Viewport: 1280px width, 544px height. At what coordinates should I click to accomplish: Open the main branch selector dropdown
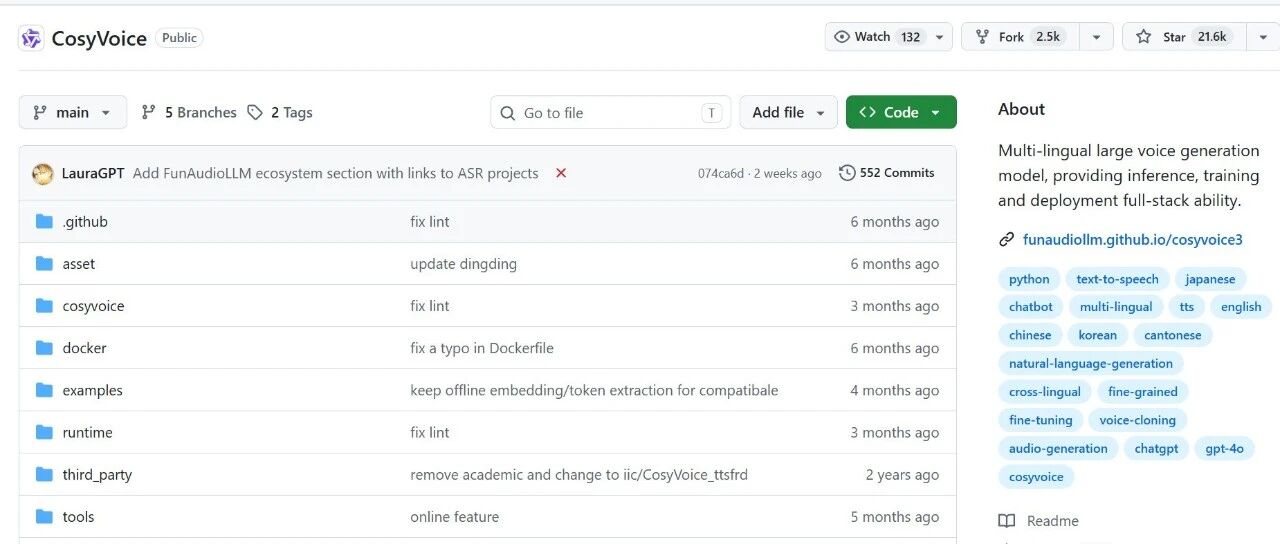click(x=73, y=112)
